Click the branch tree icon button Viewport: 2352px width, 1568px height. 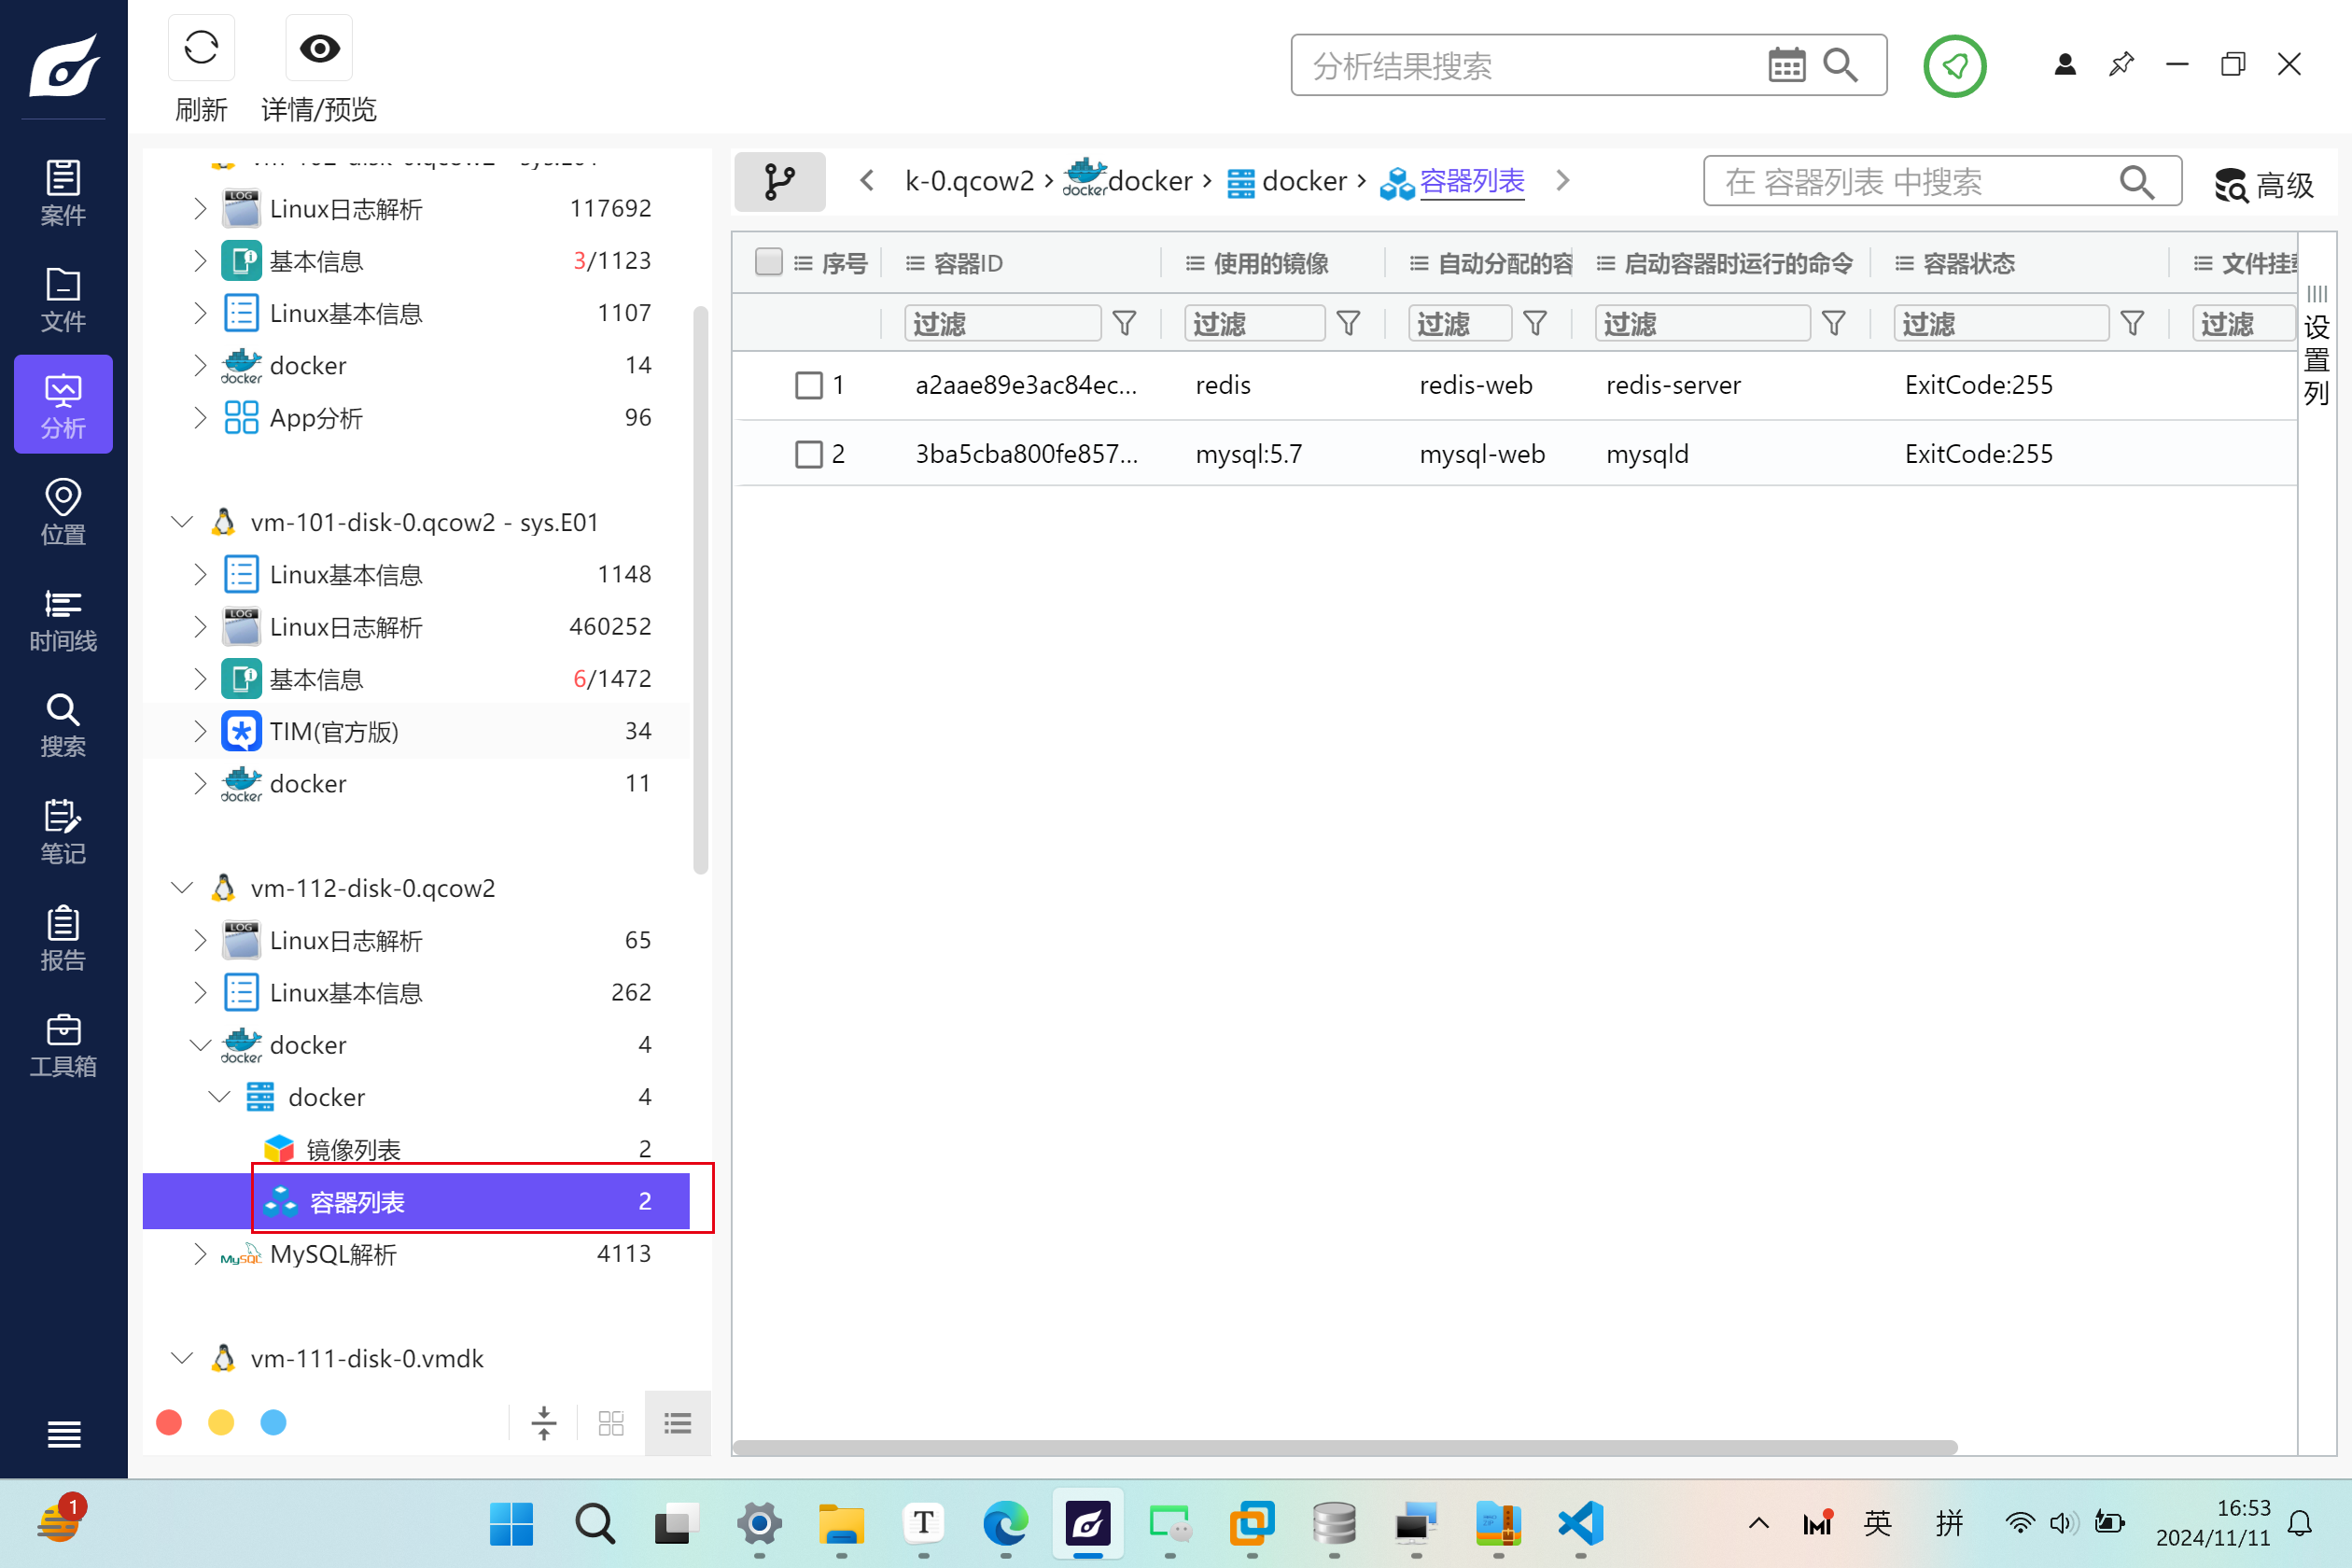pos(779,181)
